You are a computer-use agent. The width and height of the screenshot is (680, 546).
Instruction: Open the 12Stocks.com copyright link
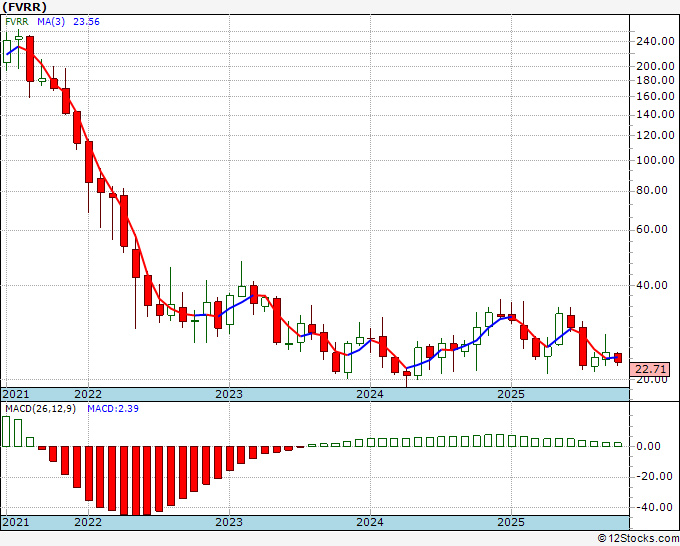pos(638,539)
